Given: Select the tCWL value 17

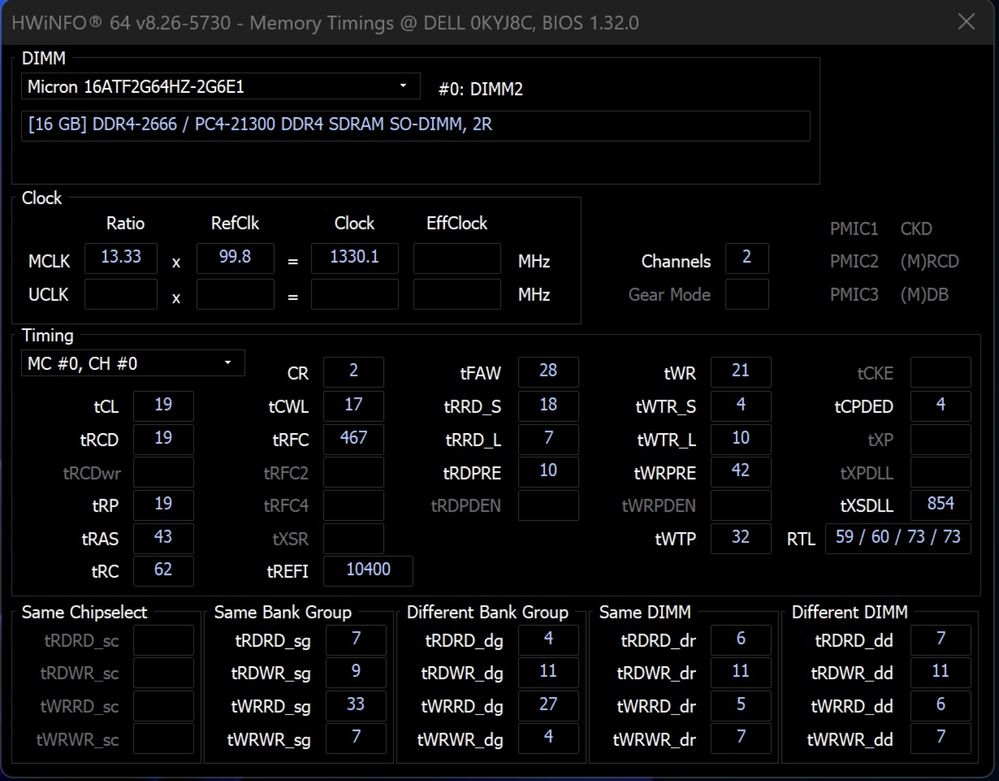Looking at the screenshot, I should coord(354,406).
